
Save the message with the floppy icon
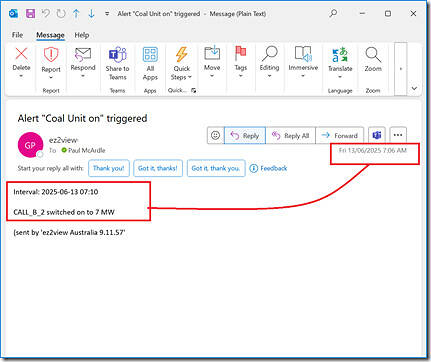coord(30,14)
